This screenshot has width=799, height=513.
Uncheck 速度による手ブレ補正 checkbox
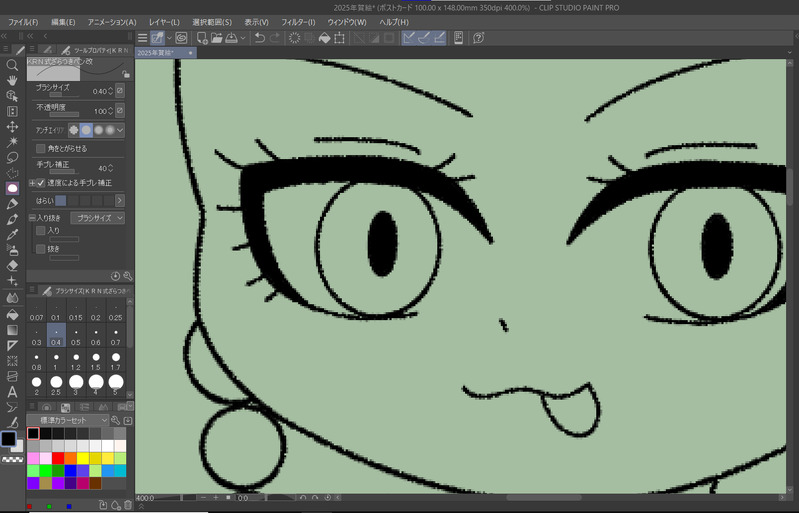[41, 182]
